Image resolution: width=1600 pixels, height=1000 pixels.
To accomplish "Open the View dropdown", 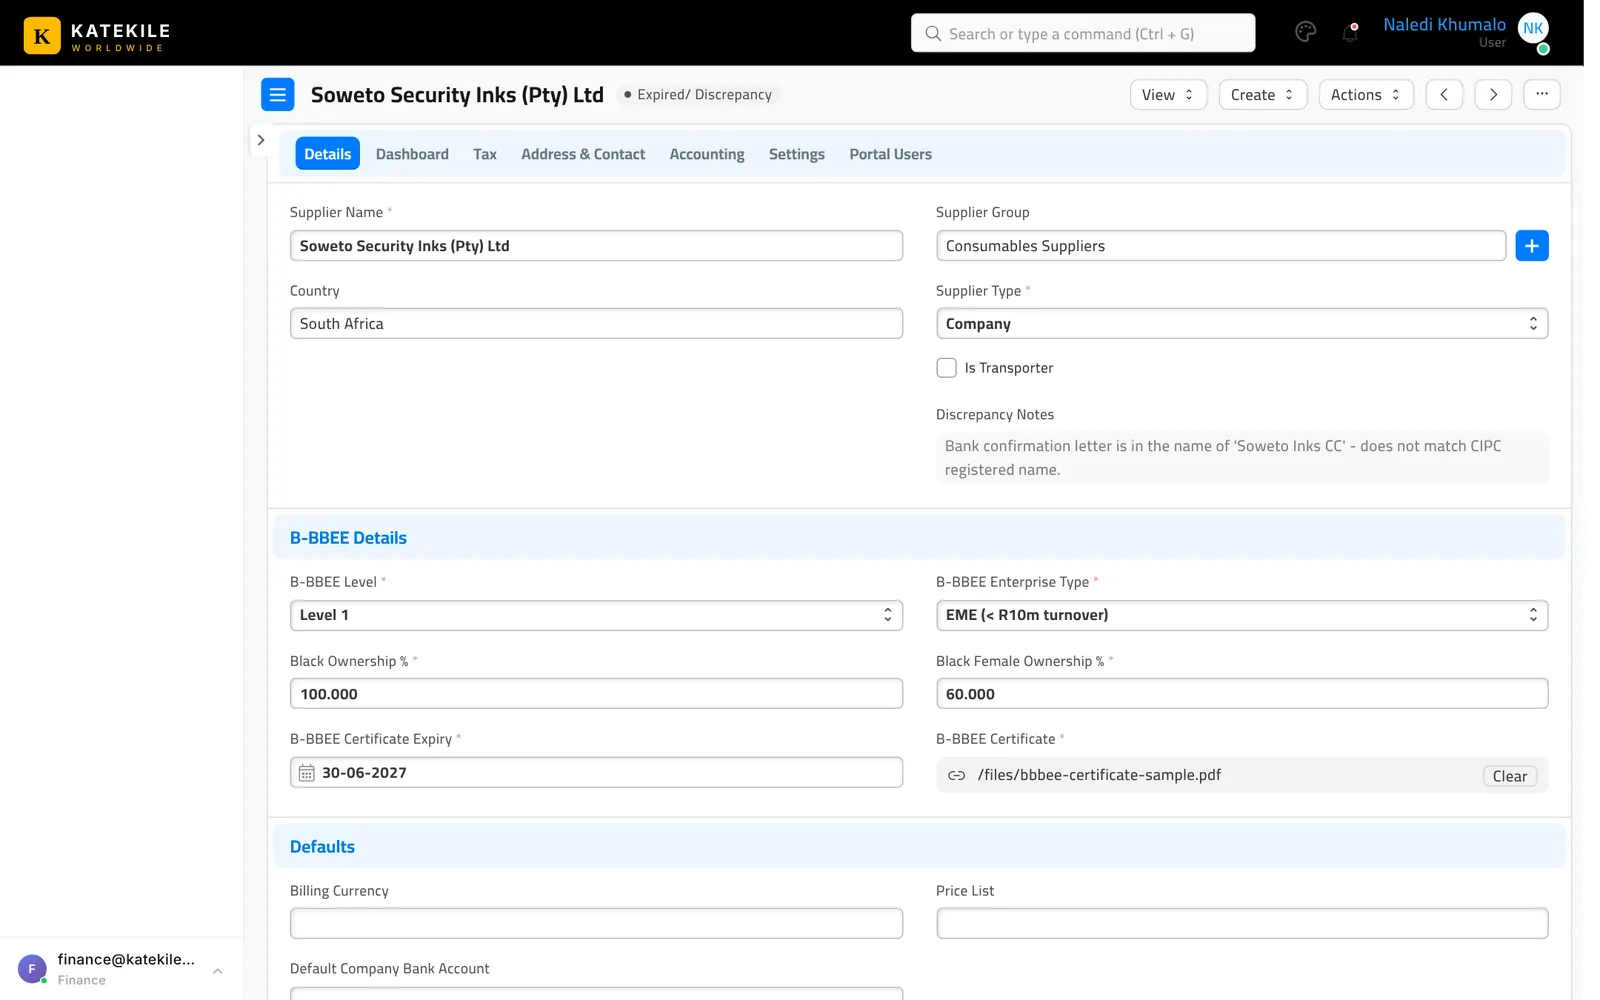I will (1169, 95).
